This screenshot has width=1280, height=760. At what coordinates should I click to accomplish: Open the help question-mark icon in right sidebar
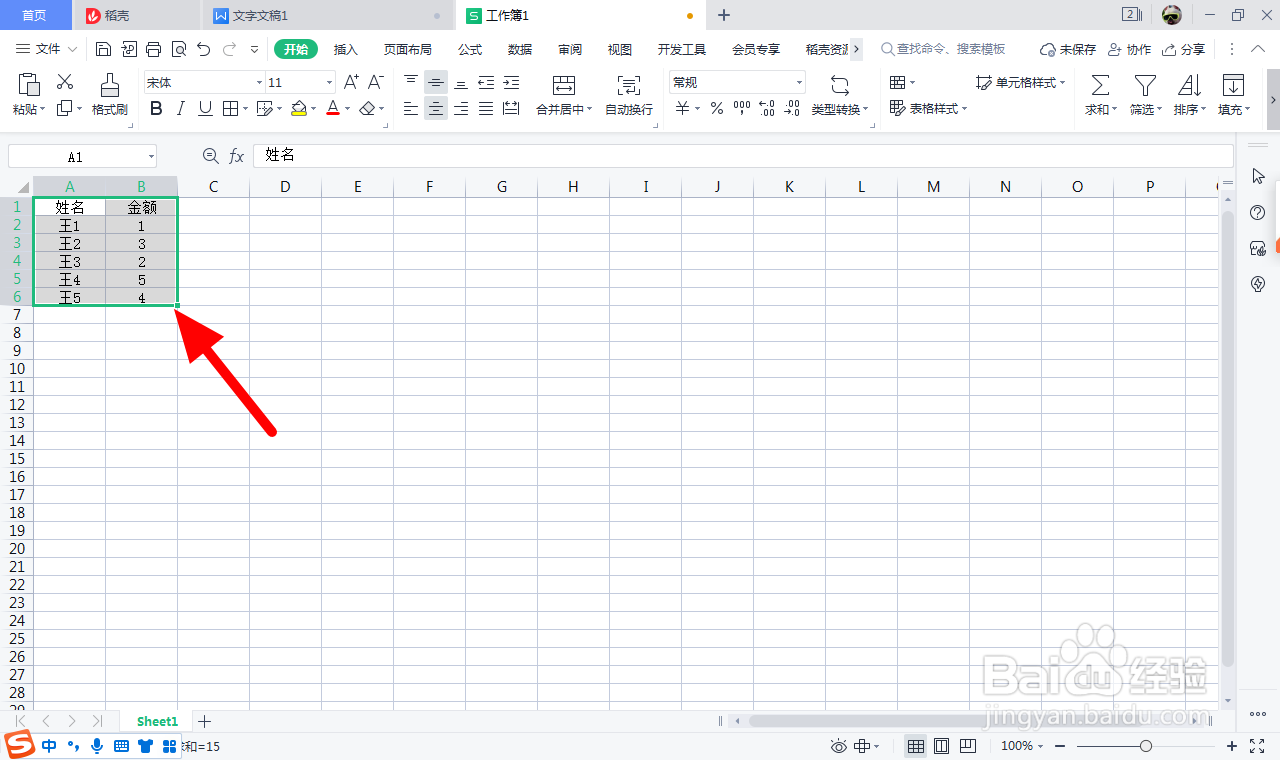pos(1259,212)
